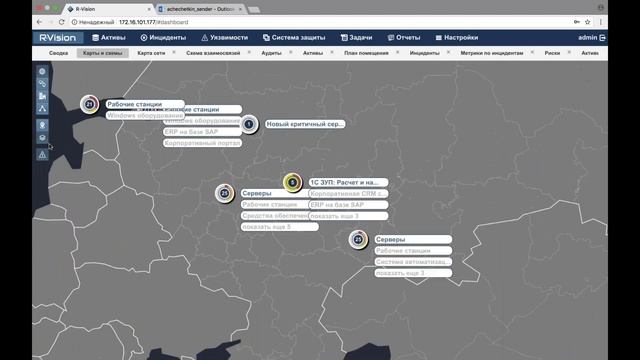This screenshot has width=640, height=360.
Task: Open the Отчеты menu
Action: [x=404, y=38]
